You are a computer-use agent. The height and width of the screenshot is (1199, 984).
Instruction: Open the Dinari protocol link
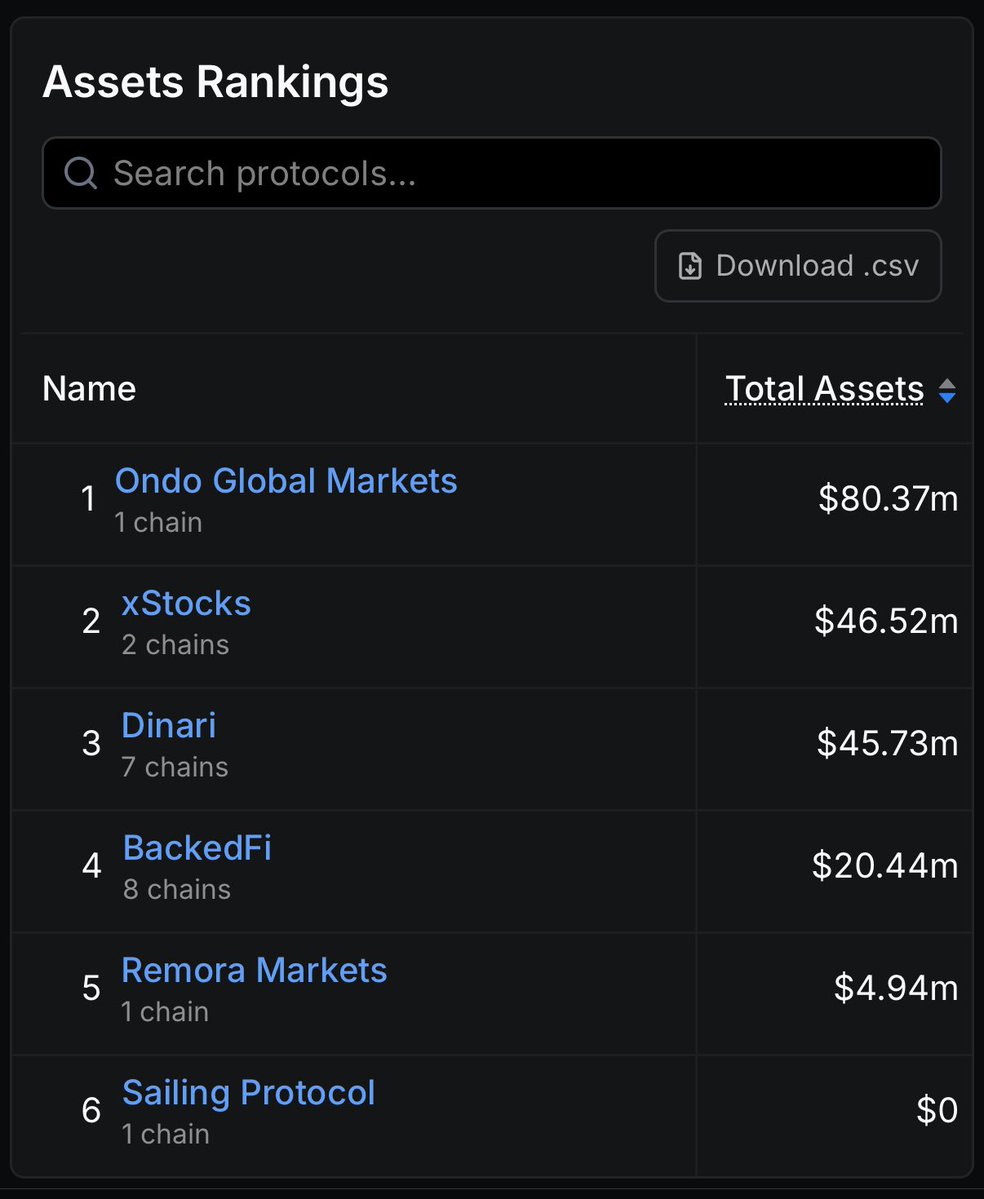[168, 726]
